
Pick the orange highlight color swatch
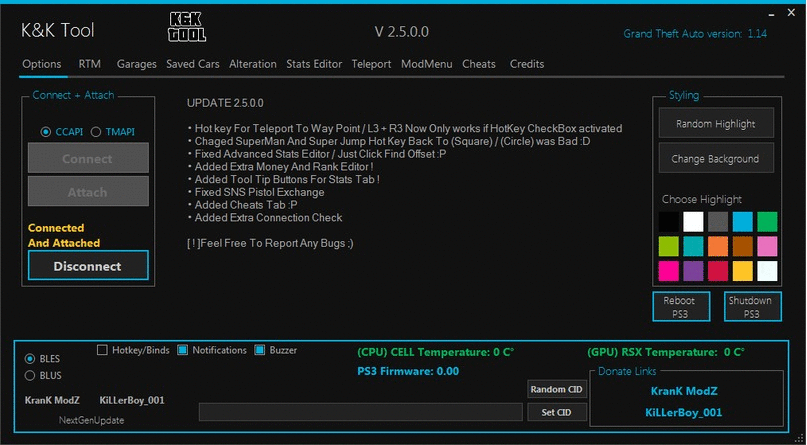tap(717, 246)
